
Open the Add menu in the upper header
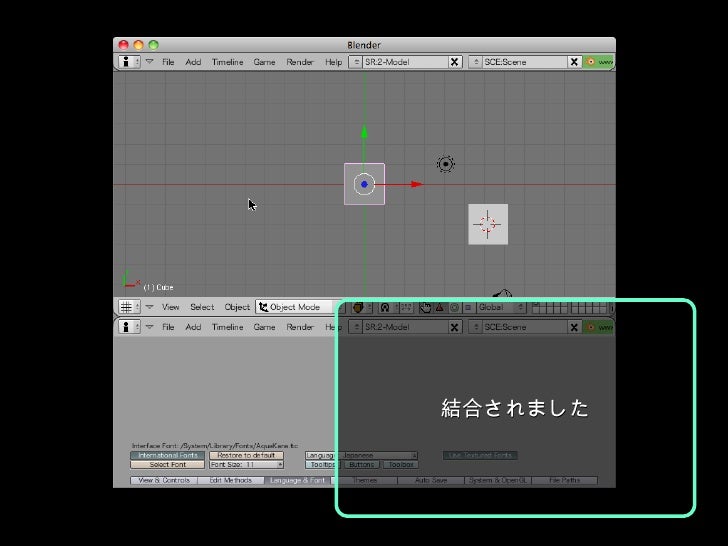[193, 62]
